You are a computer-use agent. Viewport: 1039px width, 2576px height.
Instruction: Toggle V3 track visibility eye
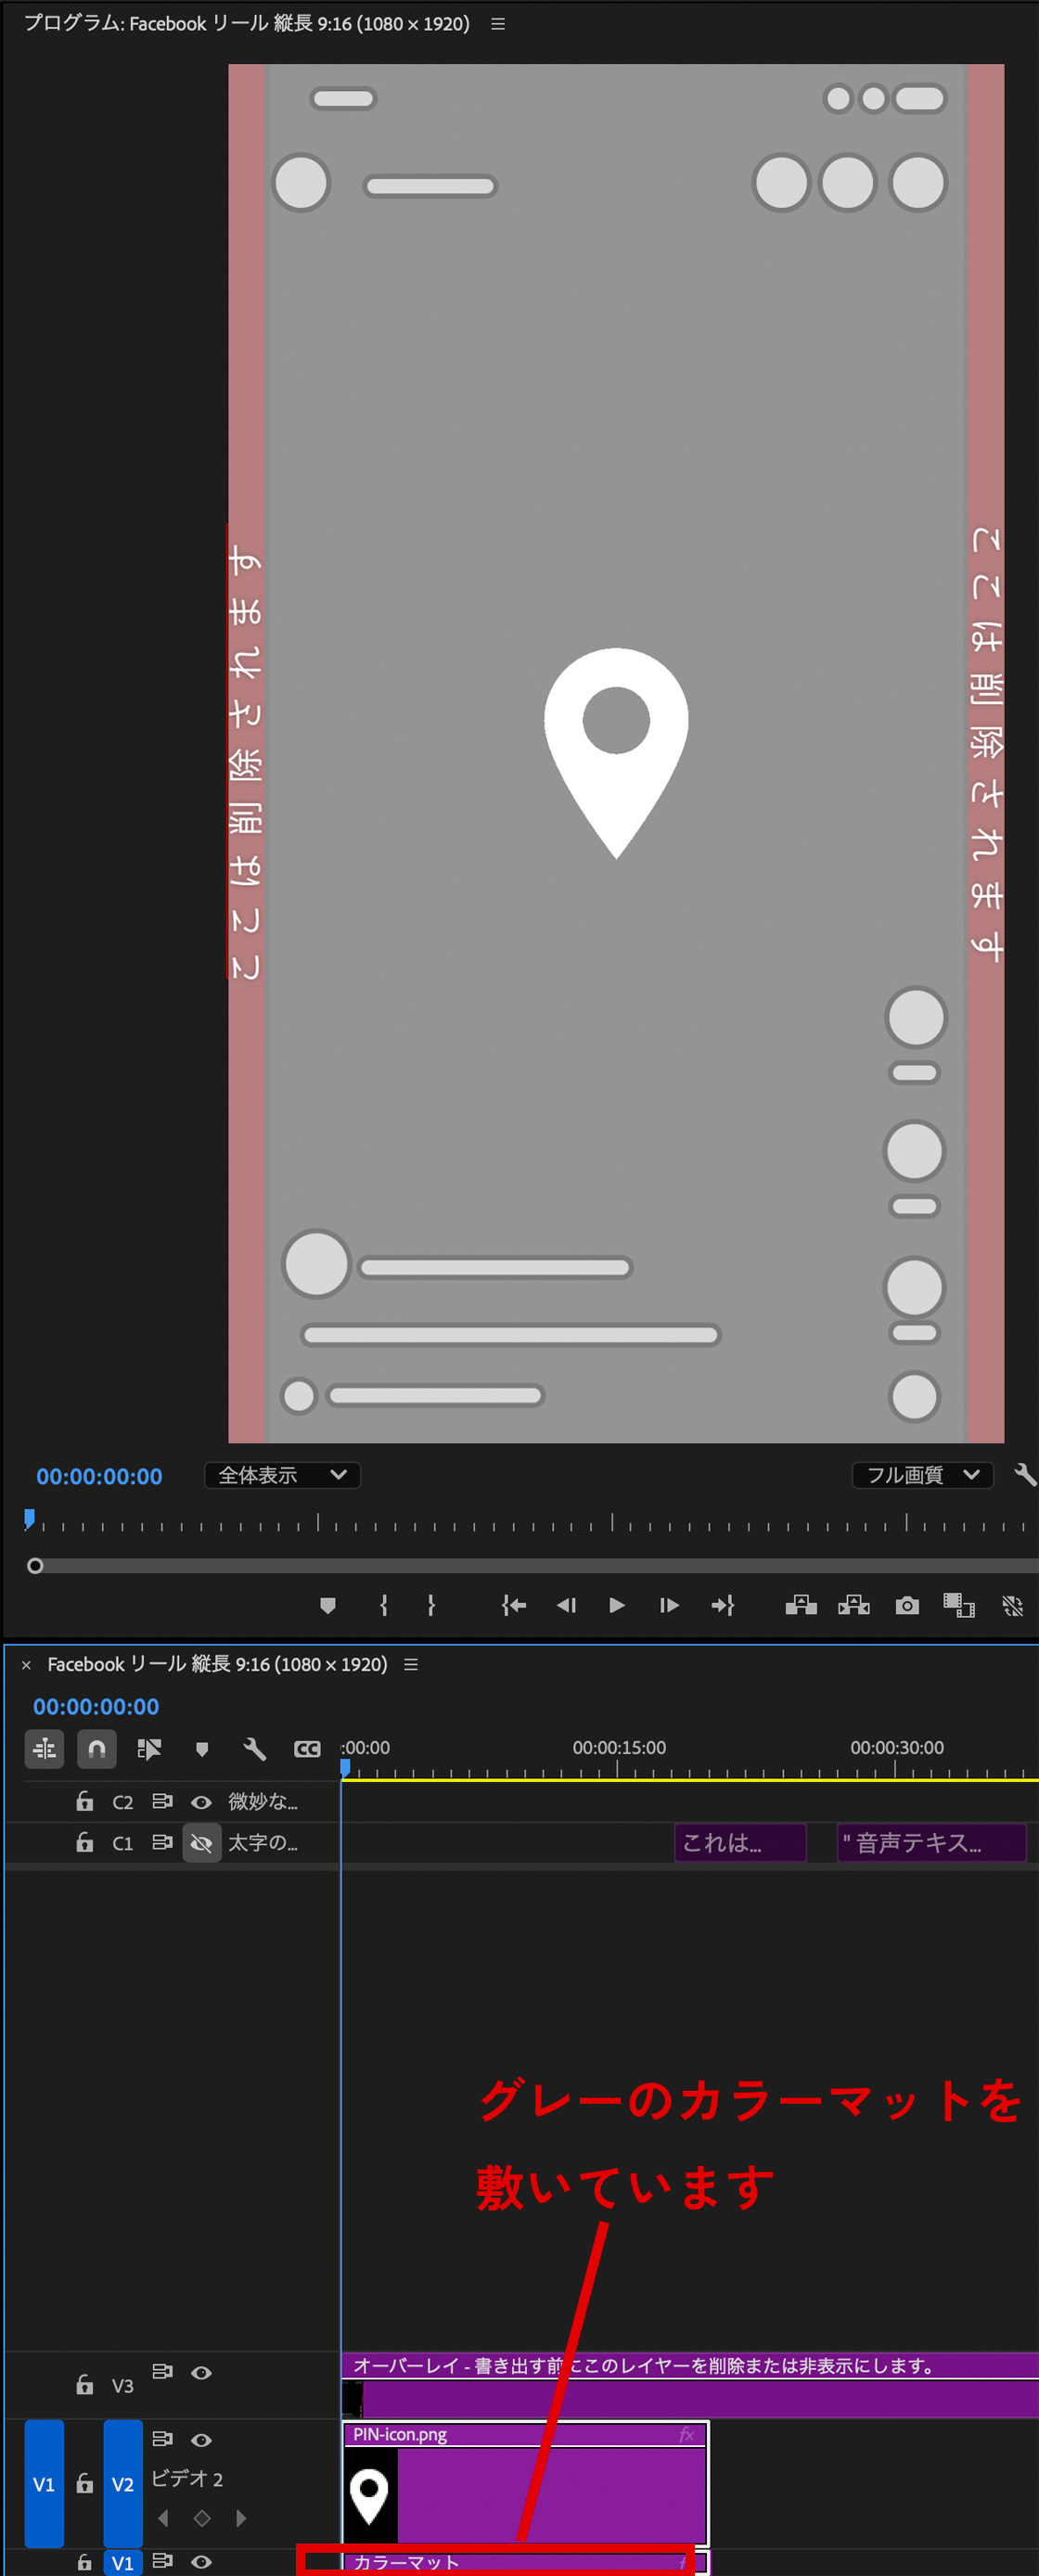click(201, 2372)
